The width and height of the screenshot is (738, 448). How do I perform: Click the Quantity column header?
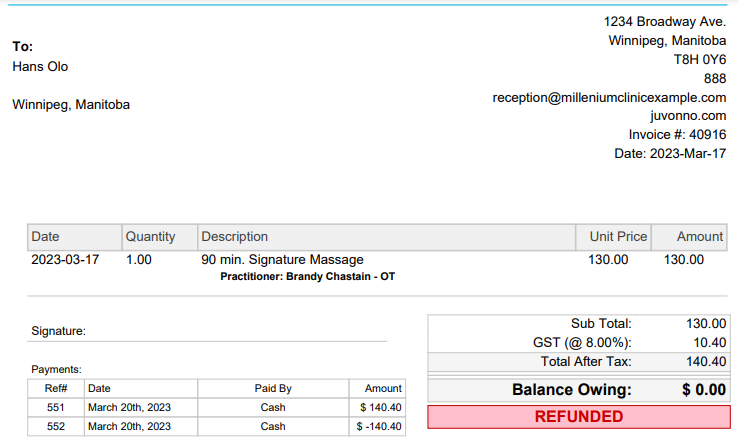click(150, 237)
